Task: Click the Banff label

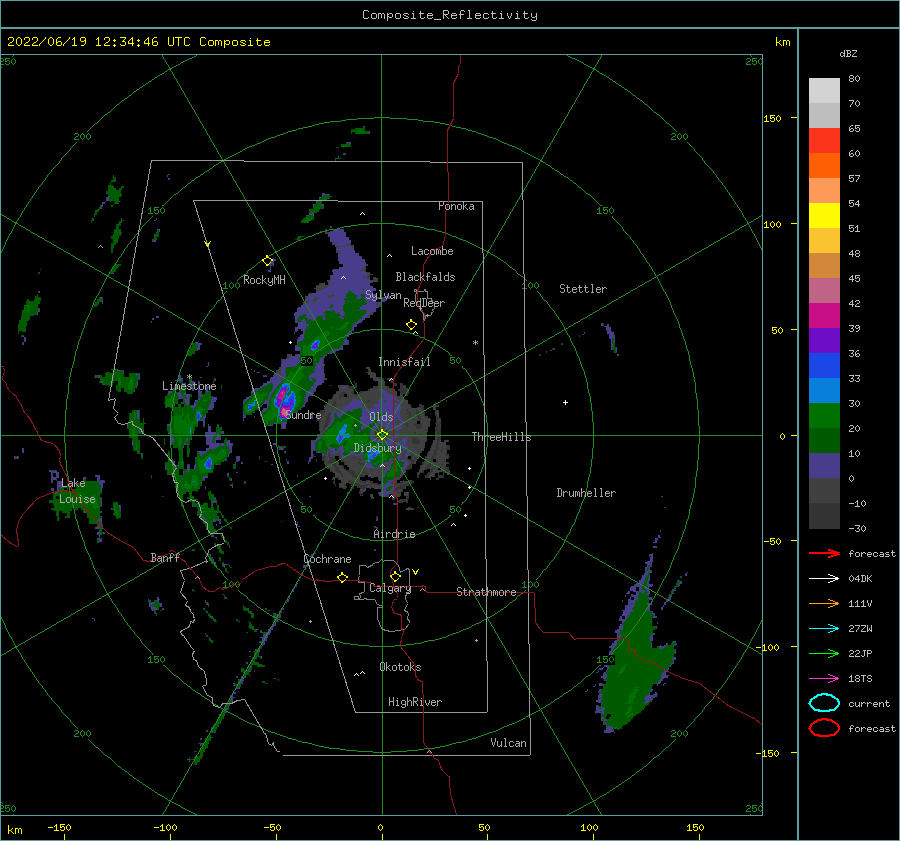Action: pyautogui.click(x=165, y=557)
